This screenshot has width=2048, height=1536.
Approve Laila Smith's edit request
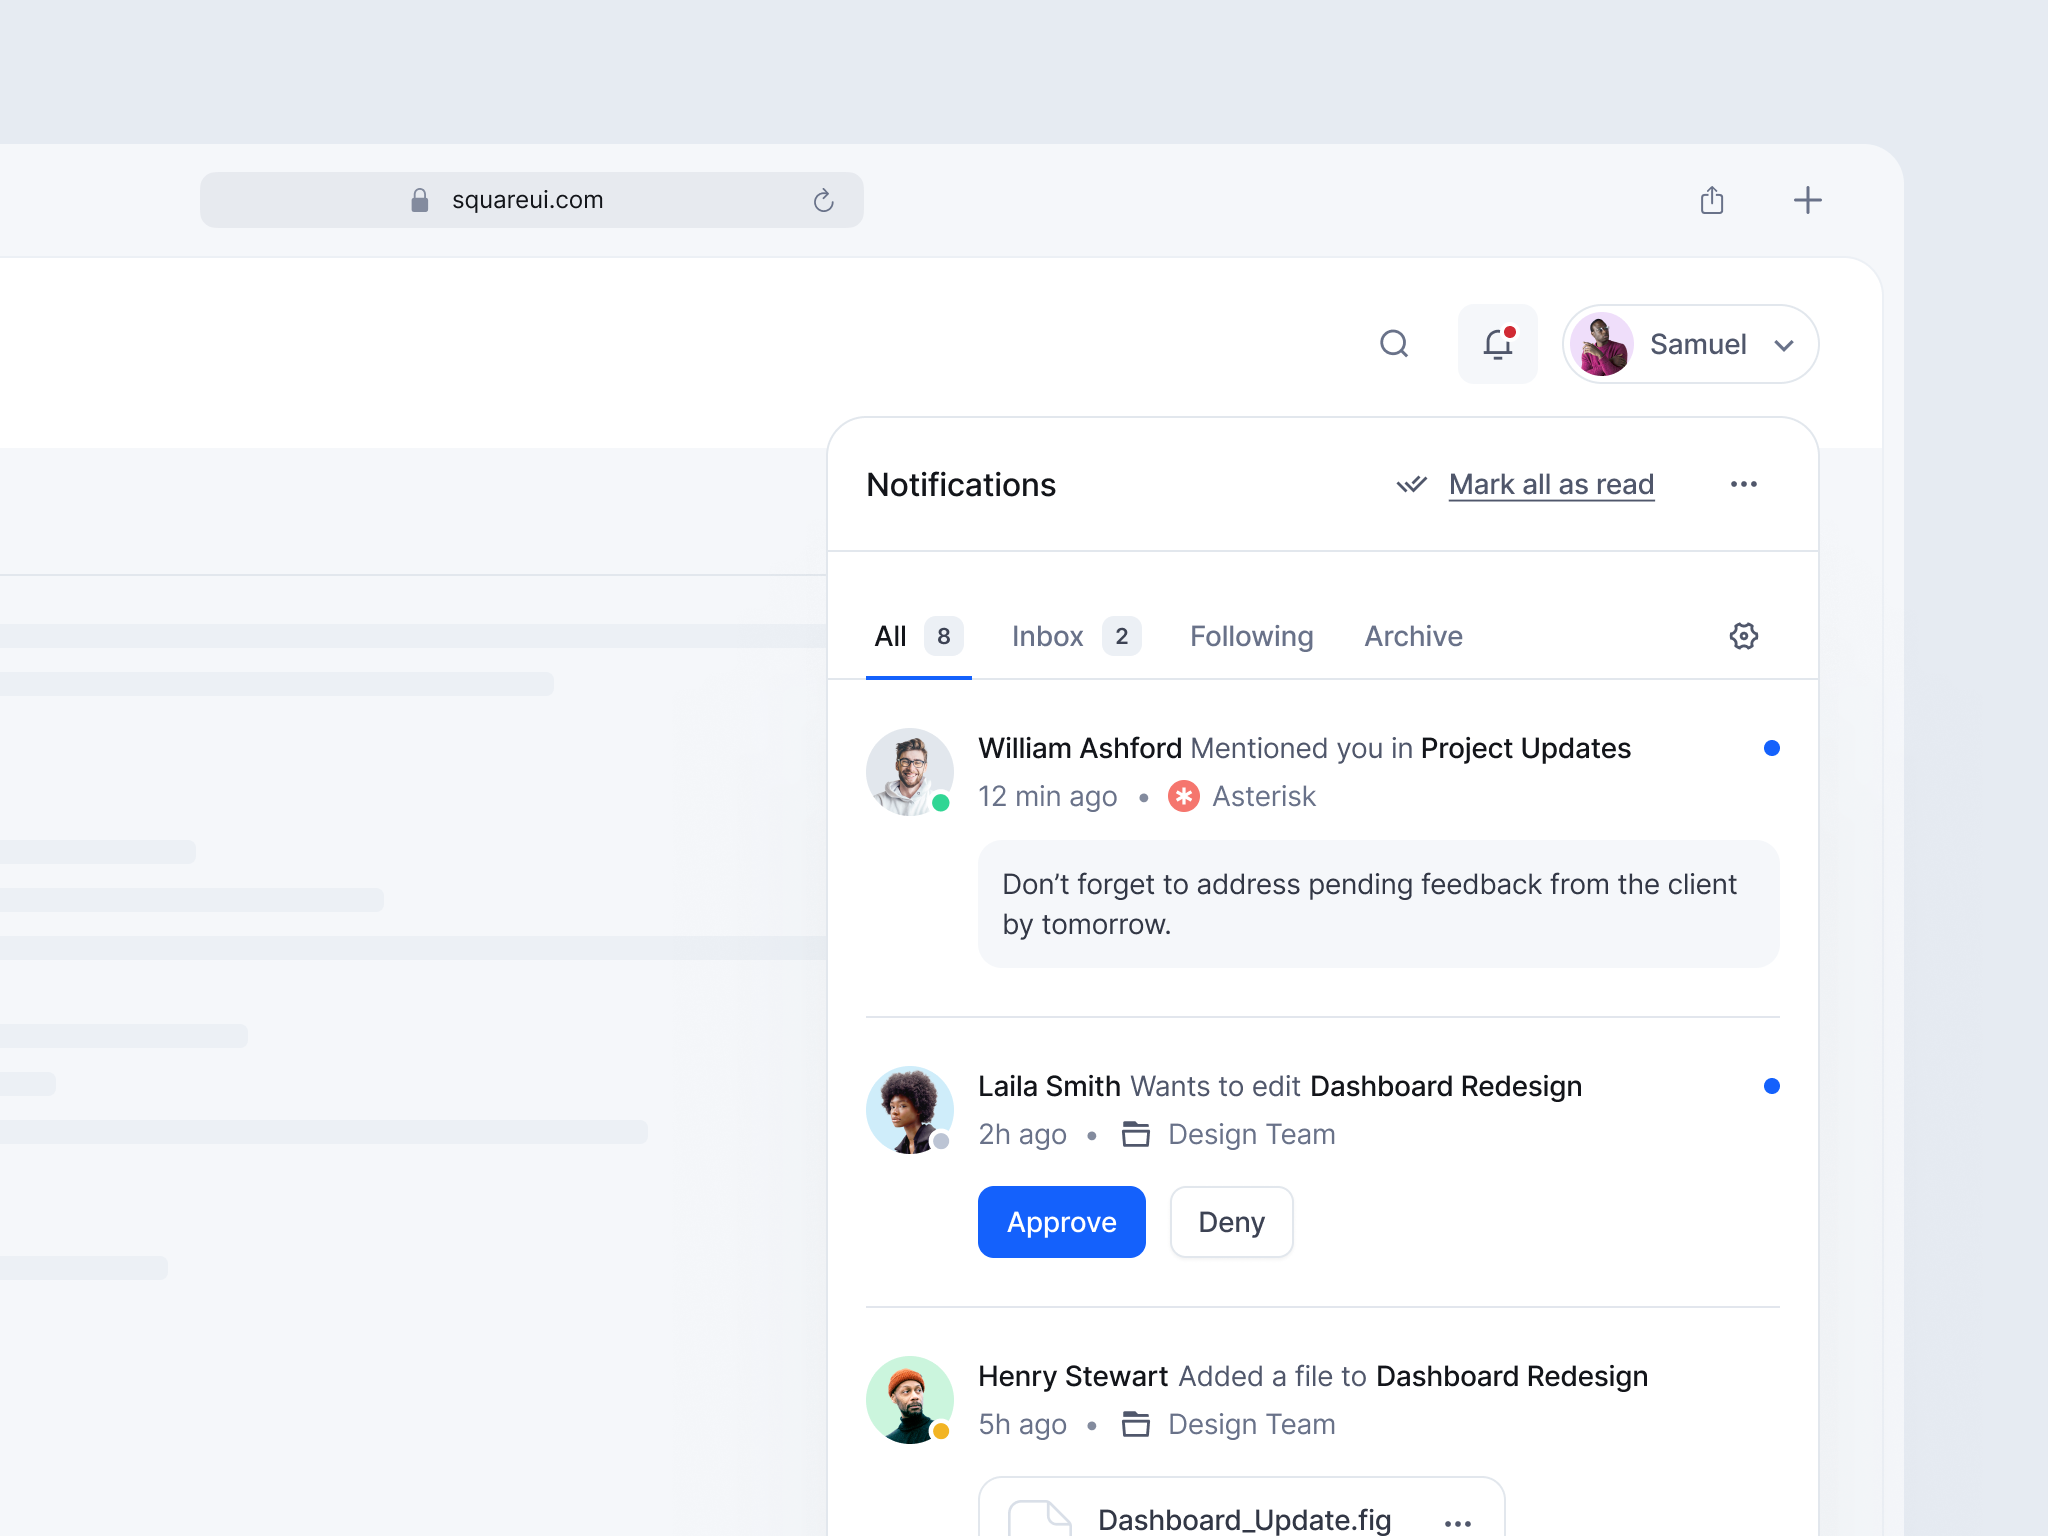1062,1222
